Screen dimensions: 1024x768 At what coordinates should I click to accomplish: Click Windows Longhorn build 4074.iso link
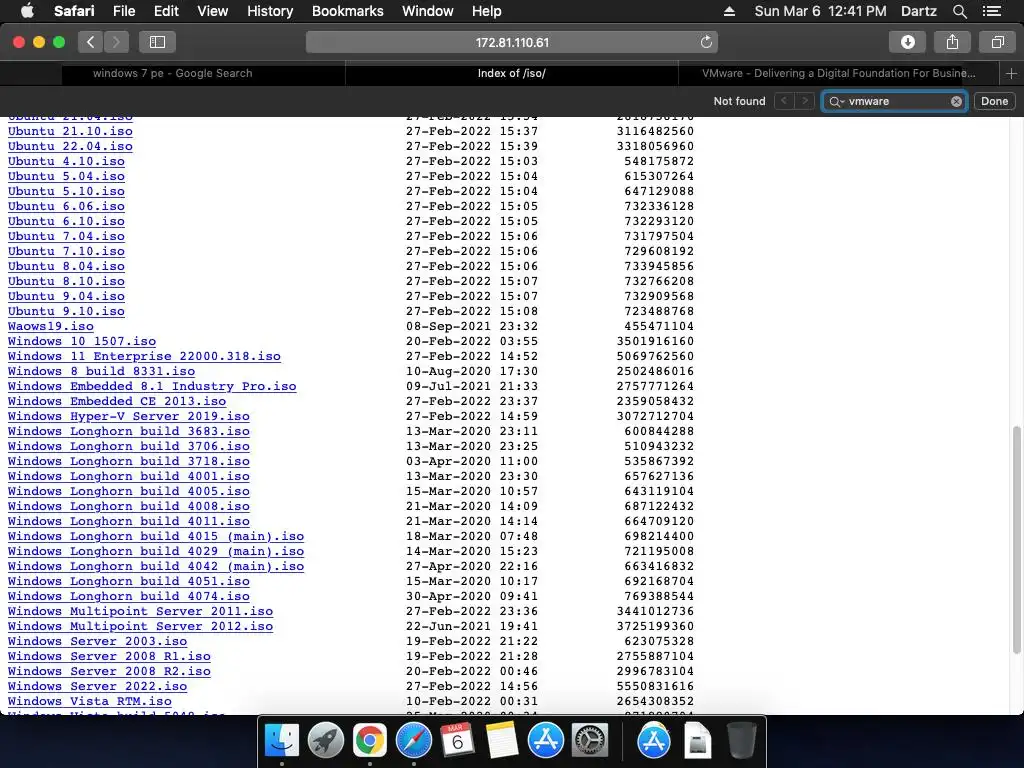click(129, 596)
